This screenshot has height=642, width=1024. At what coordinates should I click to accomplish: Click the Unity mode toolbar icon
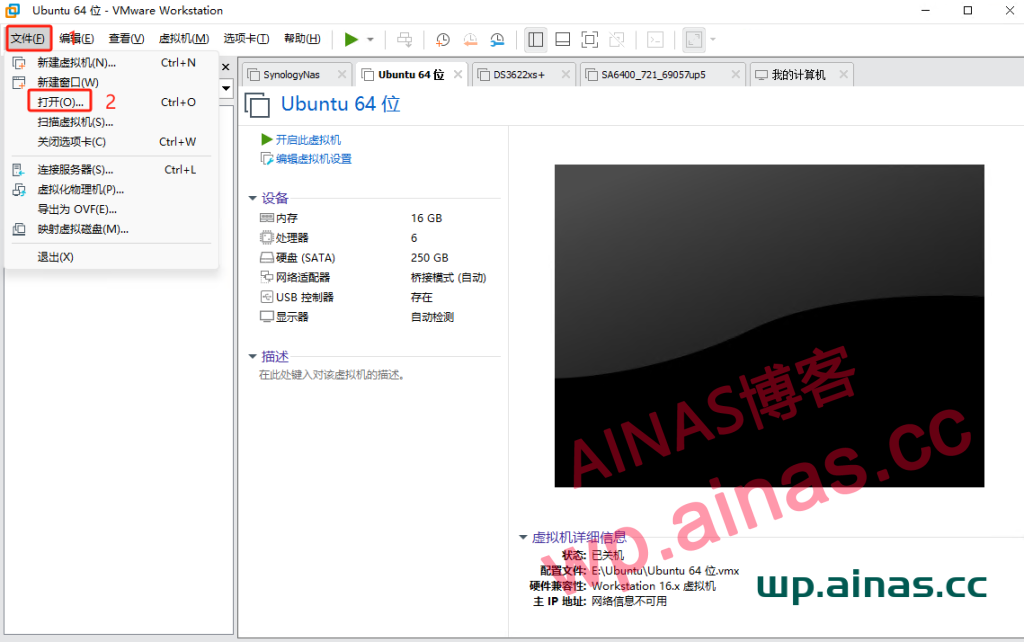tap(616, 39)
